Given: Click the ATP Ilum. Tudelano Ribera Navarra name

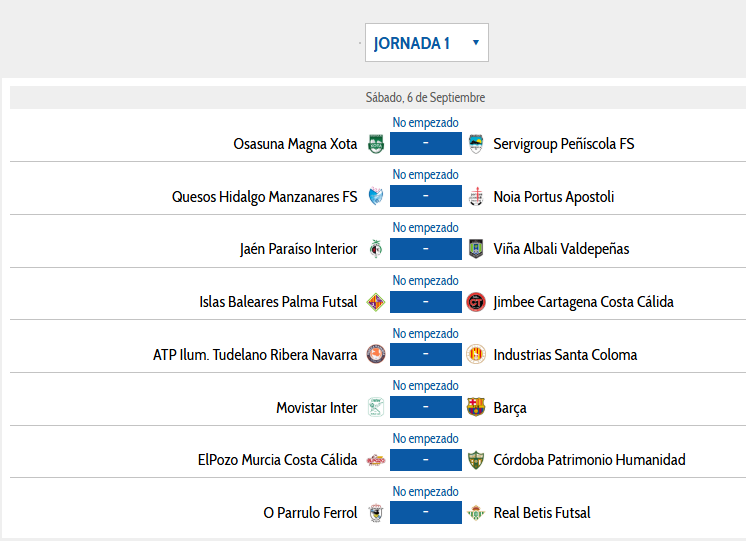Looking at the screenshot, I should [x=255, y=355].
